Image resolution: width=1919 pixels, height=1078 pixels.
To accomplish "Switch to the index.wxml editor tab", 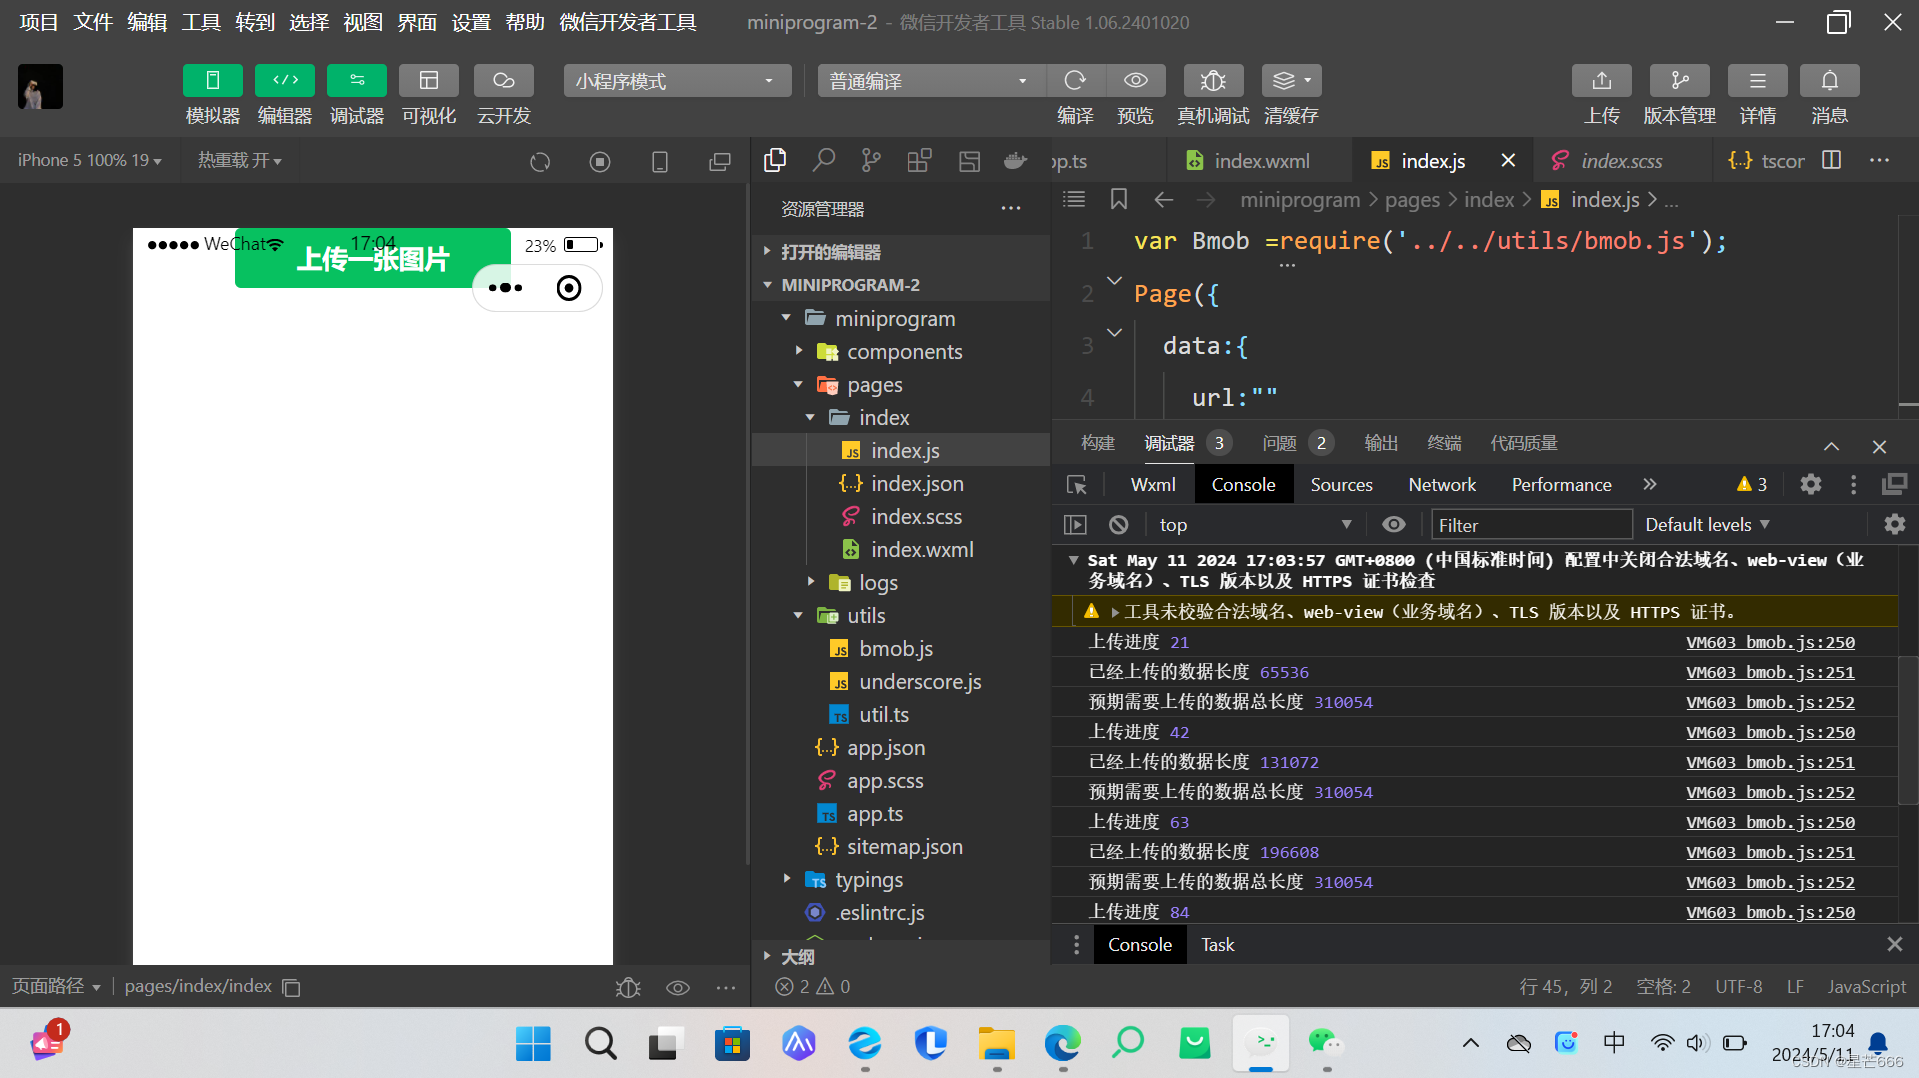I will pos(1261,161).
